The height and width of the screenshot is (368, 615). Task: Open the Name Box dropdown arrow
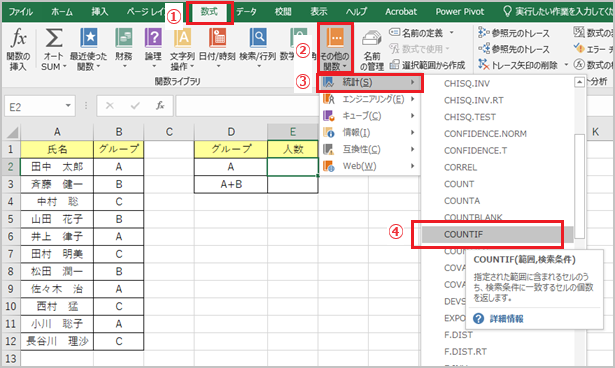coord(68,106)
